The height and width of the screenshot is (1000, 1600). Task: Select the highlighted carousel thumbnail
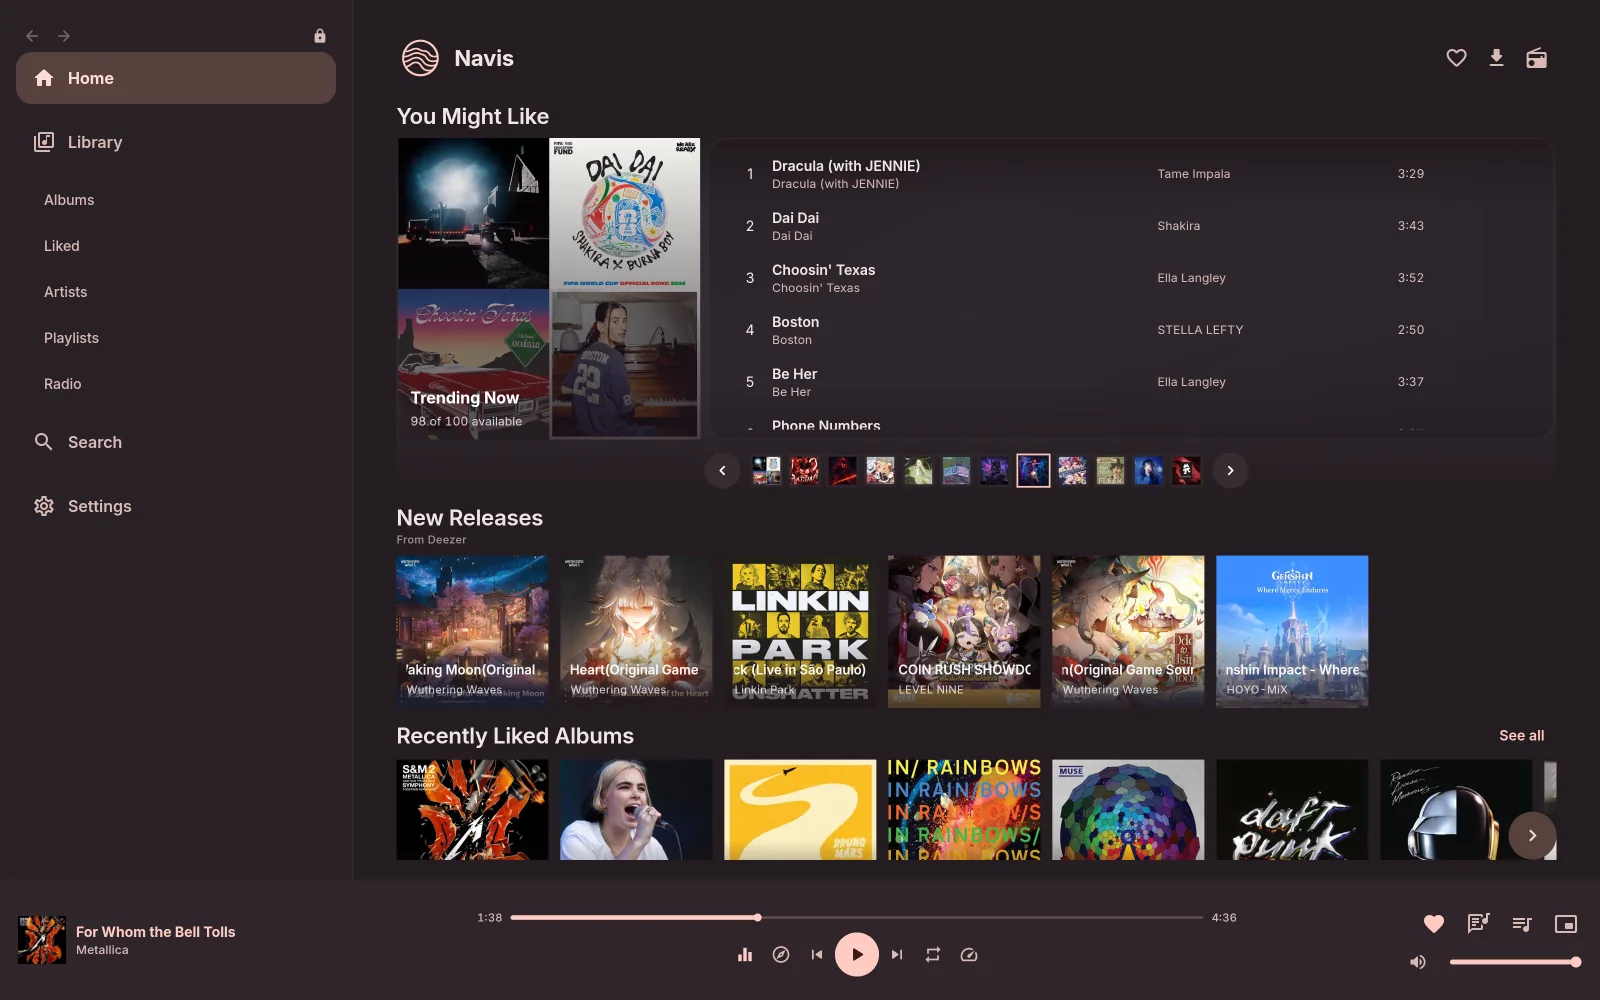coord(1033,470)
